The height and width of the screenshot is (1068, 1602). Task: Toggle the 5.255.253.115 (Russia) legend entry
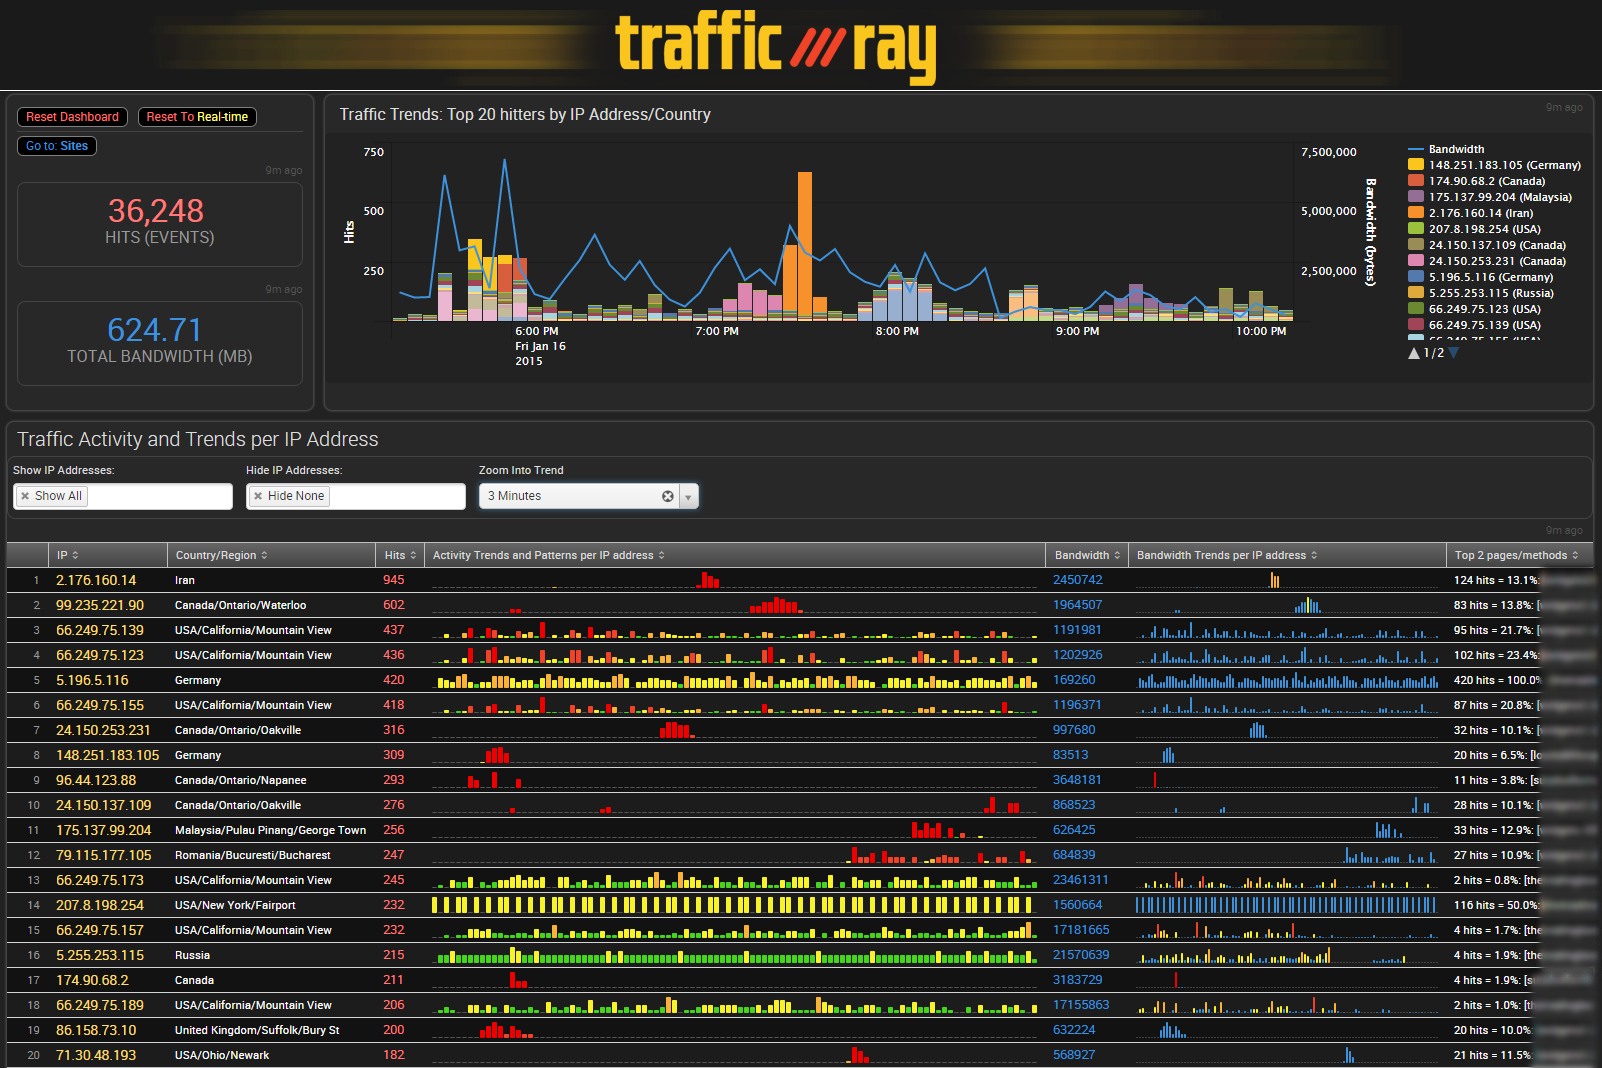pyautogui.click(x=1481, y=293)
